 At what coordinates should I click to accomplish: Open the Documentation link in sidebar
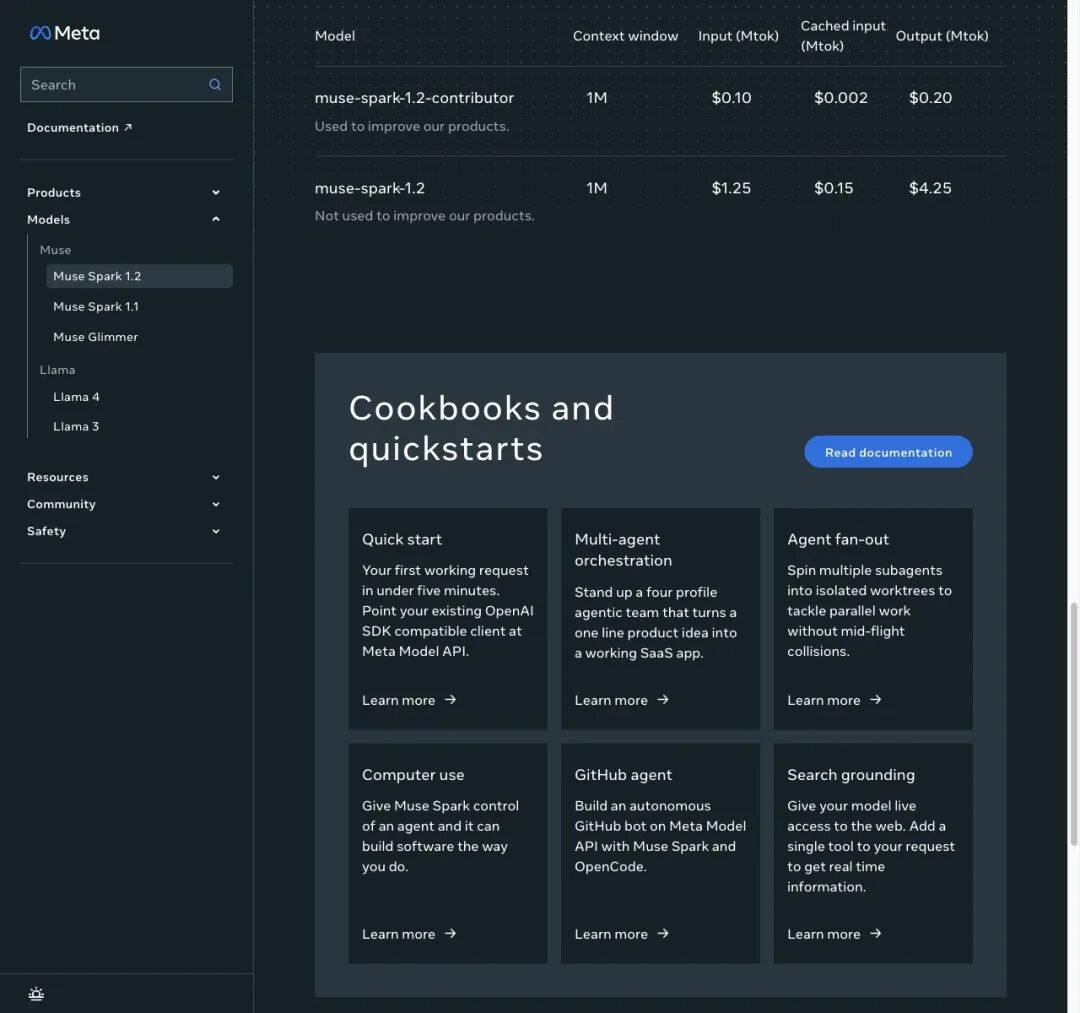pyautogui.click(x=79, y=127)
